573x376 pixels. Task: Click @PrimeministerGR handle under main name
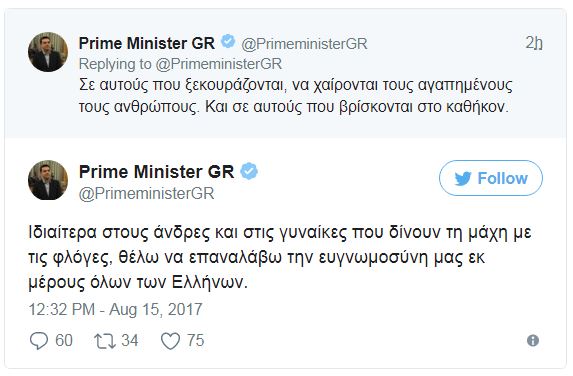point(147,193)
